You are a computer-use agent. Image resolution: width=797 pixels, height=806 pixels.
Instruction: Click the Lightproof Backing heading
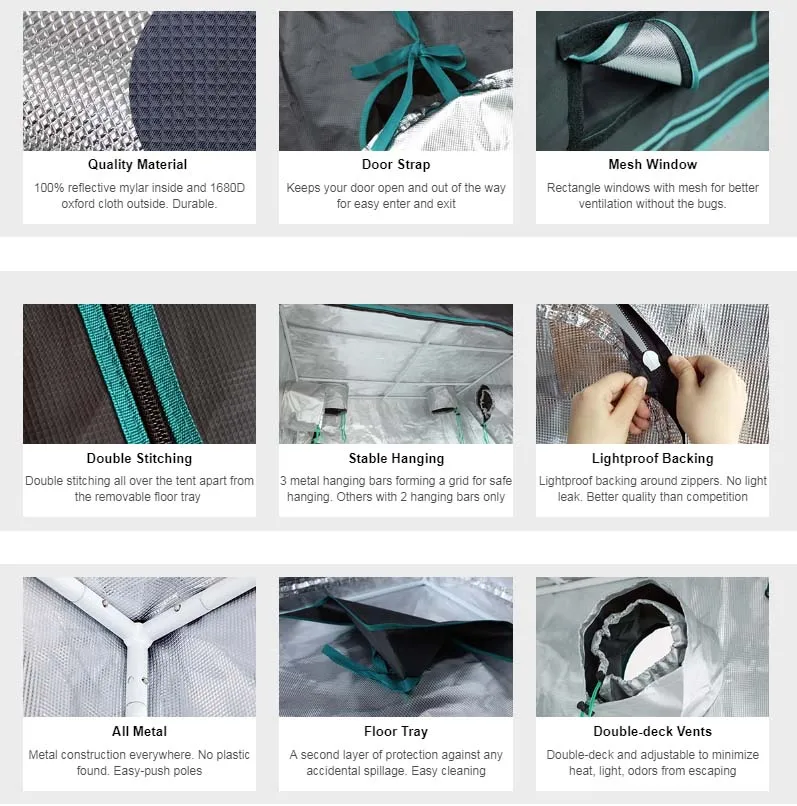coord(653,459)
